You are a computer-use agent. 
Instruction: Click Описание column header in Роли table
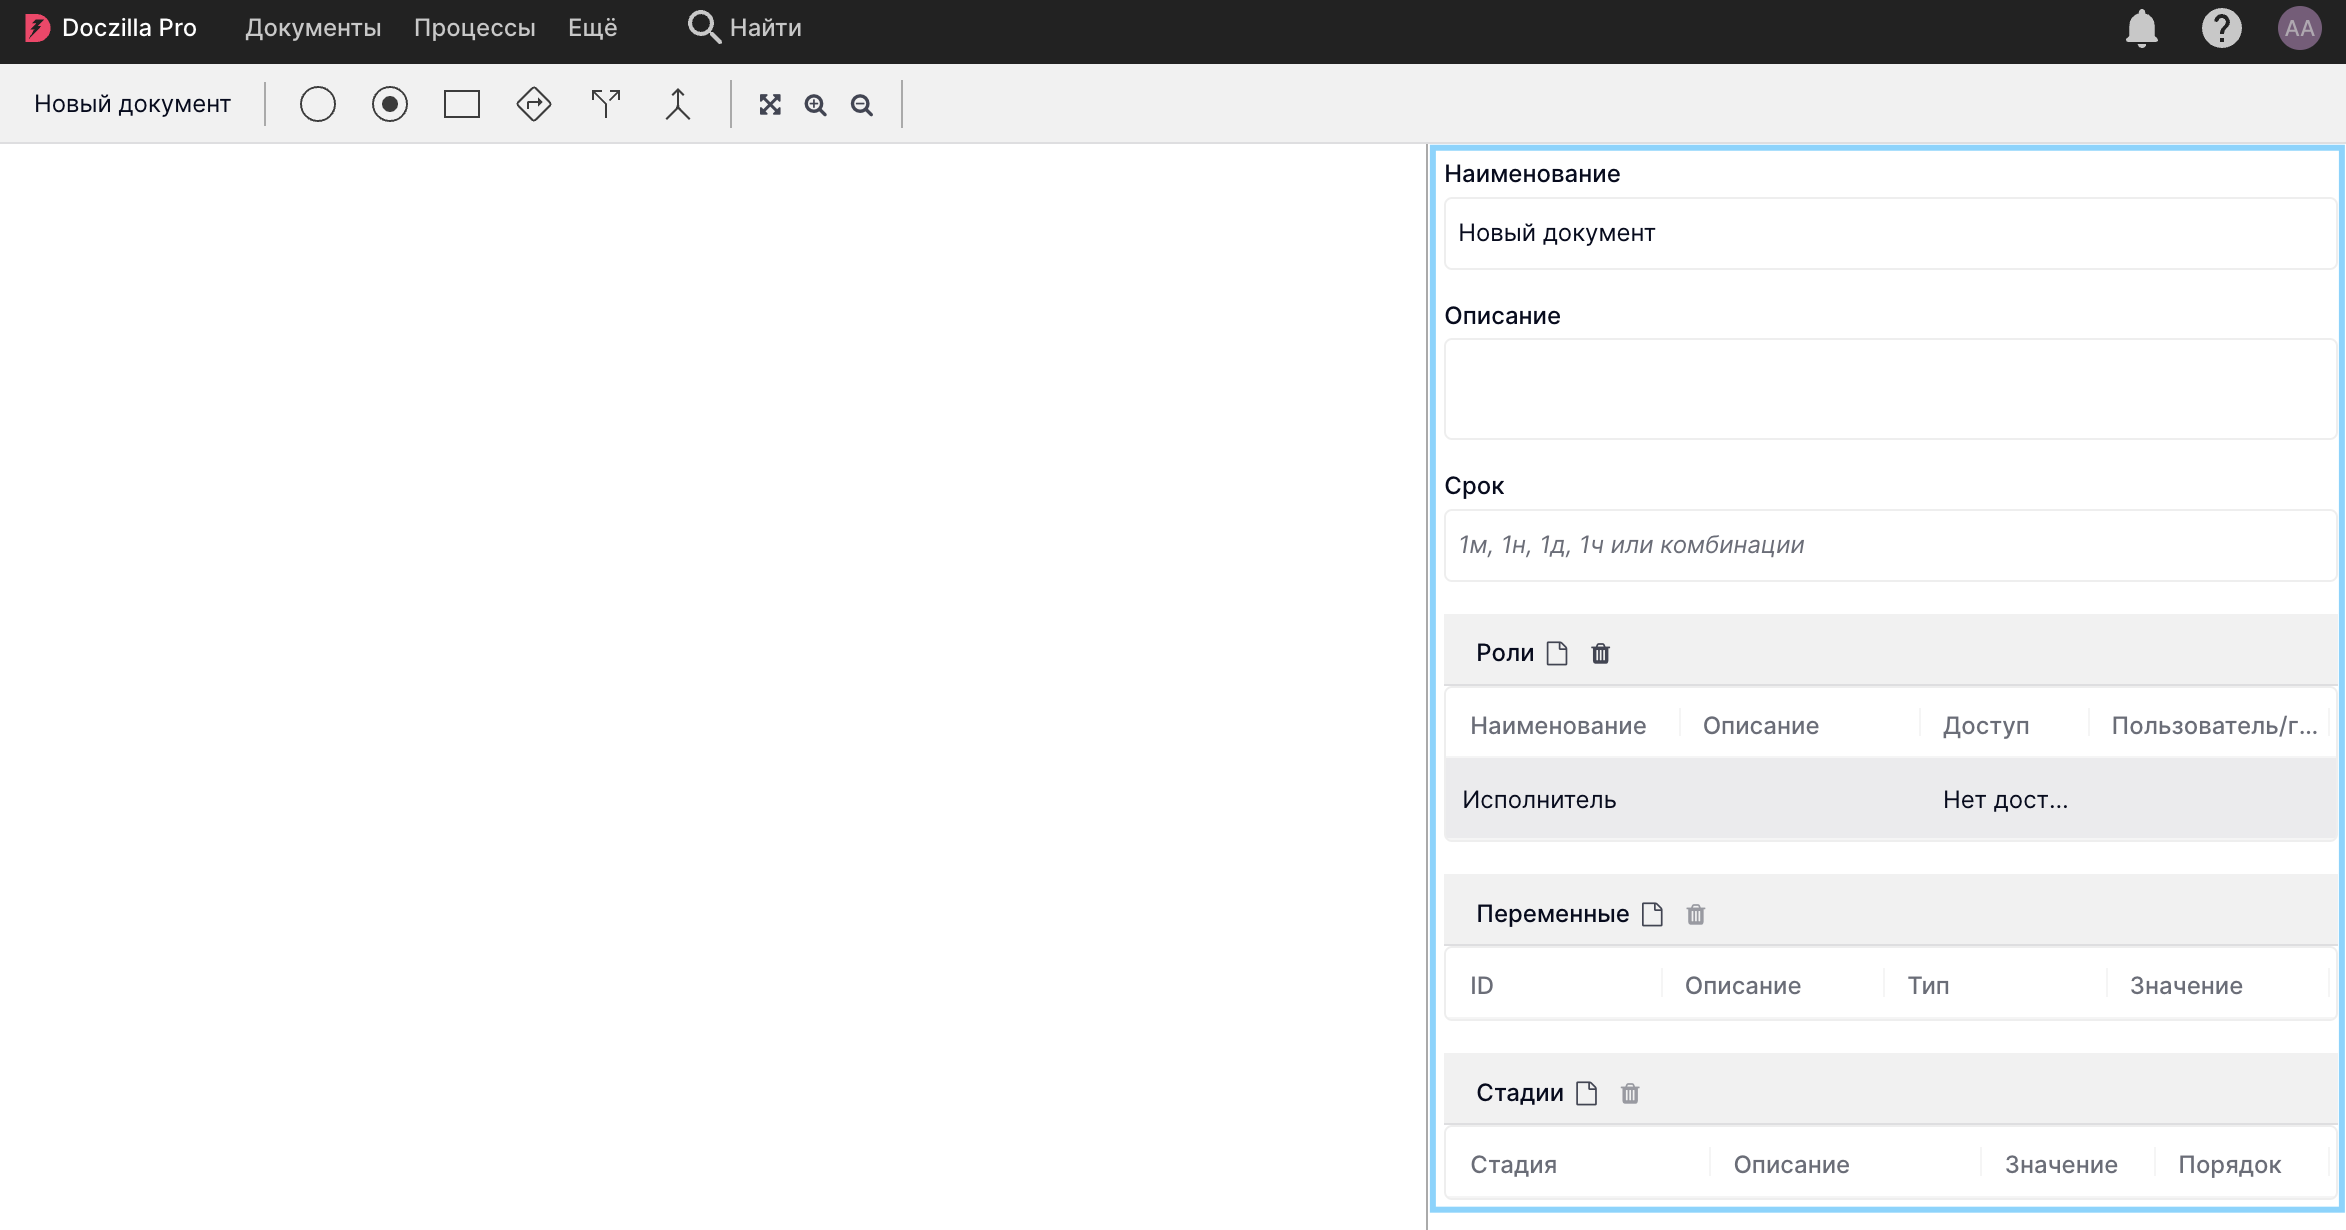[1761, 726]
